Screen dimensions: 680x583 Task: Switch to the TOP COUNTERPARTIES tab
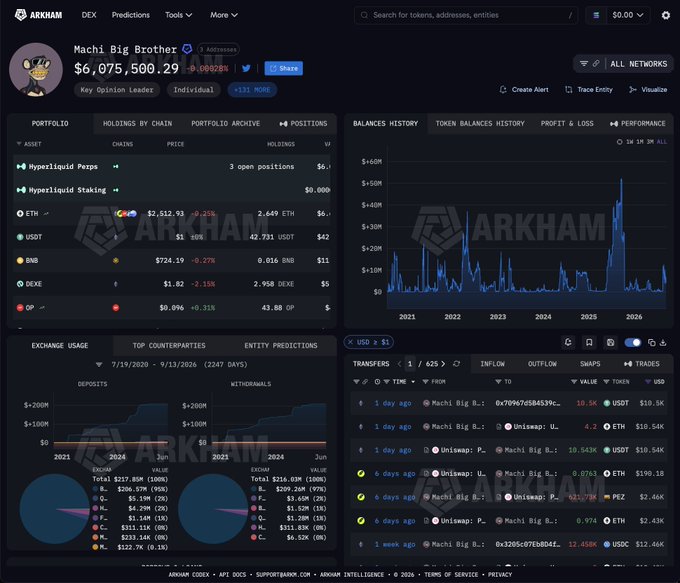coord(169,346)
